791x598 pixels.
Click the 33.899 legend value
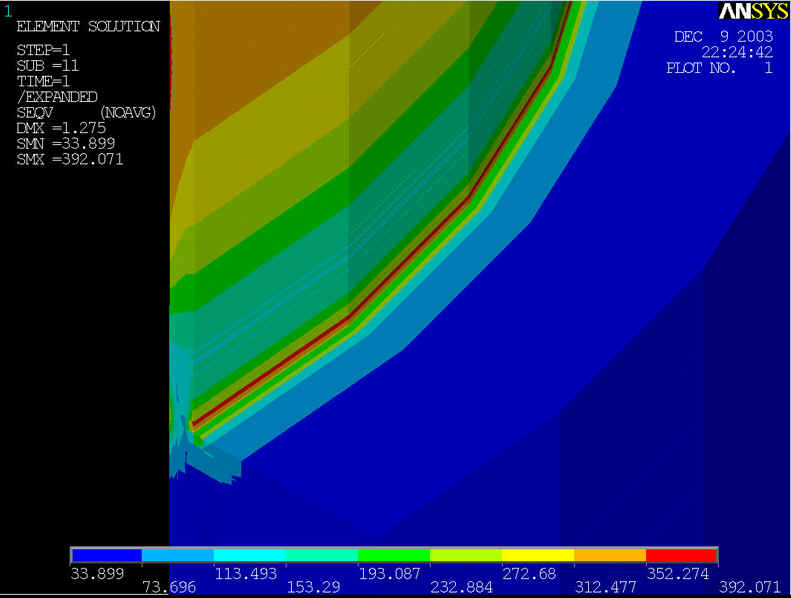(97, 574)
